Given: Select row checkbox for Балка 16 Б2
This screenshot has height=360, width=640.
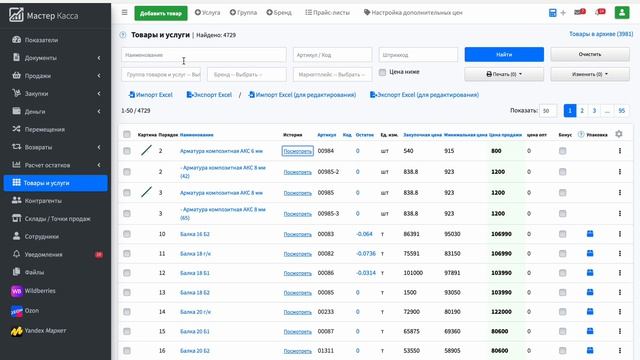Looking at the screenshot, I should (127, 234).
